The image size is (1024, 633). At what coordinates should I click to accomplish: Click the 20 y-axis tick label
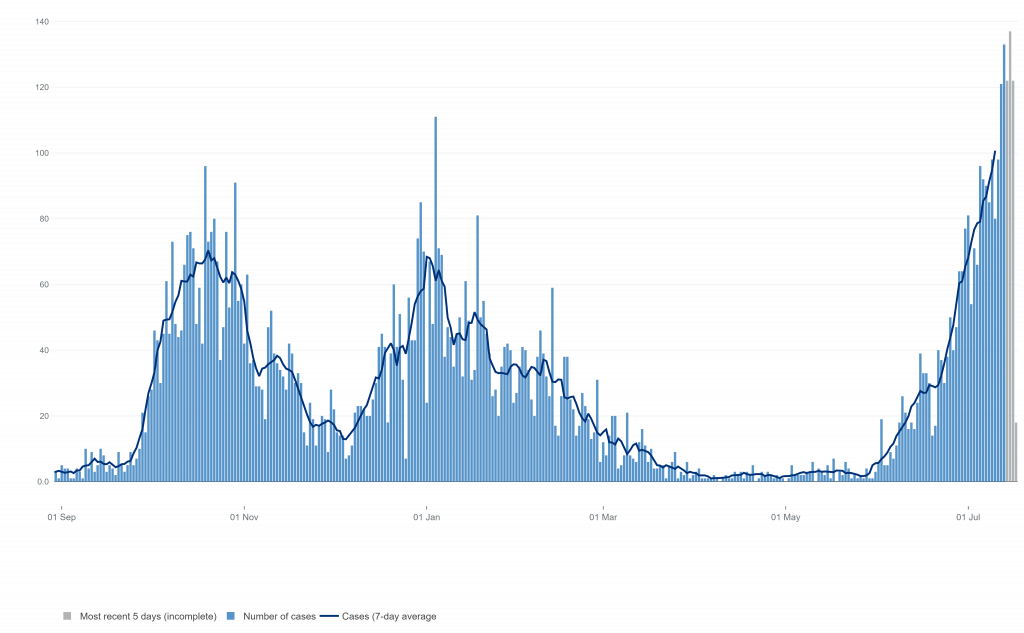coord(44,416)
